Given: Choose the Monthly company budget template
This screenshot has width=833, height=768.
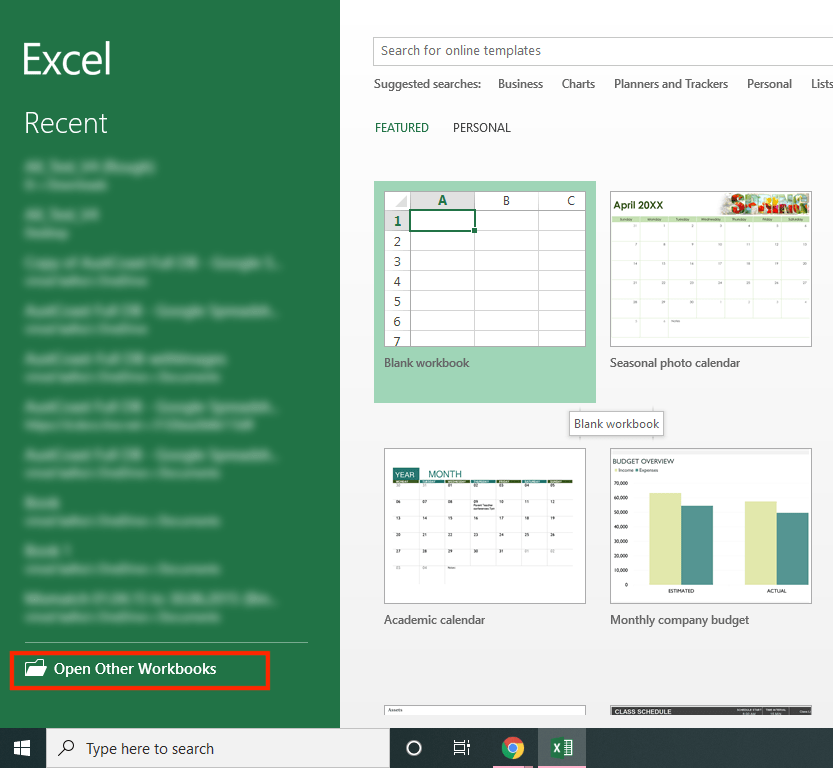Looking at the screenshot, I should (x=710, y=537).
